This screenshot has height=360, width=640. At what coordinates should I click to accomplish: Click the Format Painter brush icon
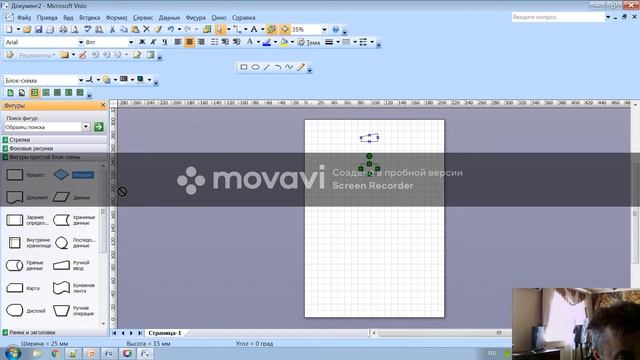point(158,29)
